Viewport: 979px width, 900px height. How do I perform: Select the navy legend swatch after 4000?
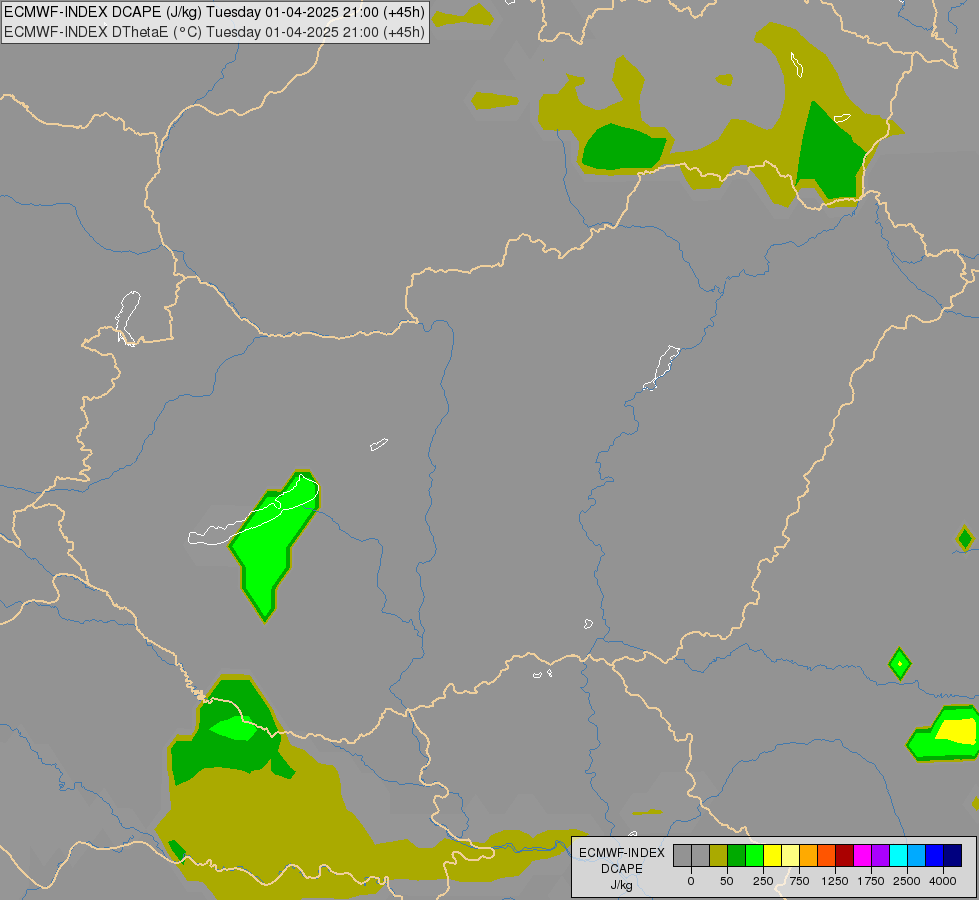[x=953, y=855]
